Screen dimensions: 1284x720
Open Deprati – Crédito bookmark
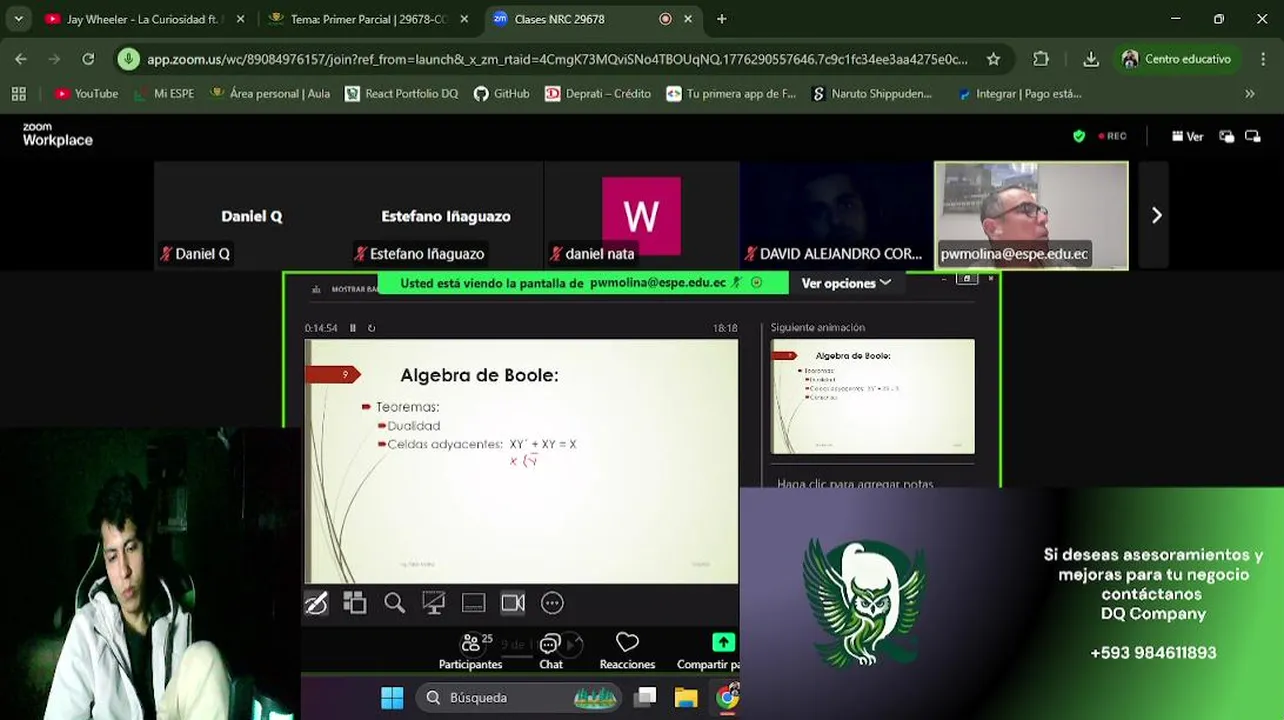597,93
